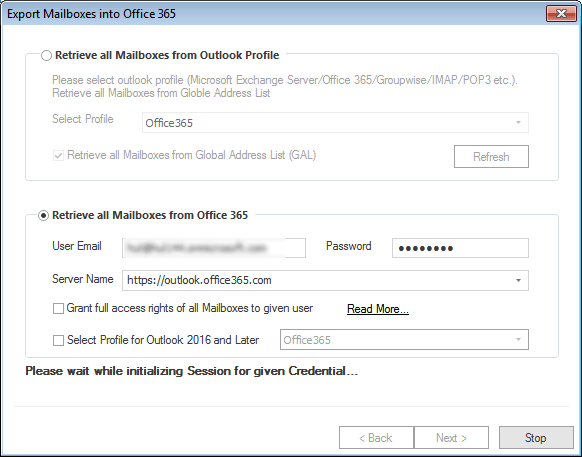Toggle Retrieve all Mailboxes from GAL checkbox
582x457 pixels.
(58, 155)
